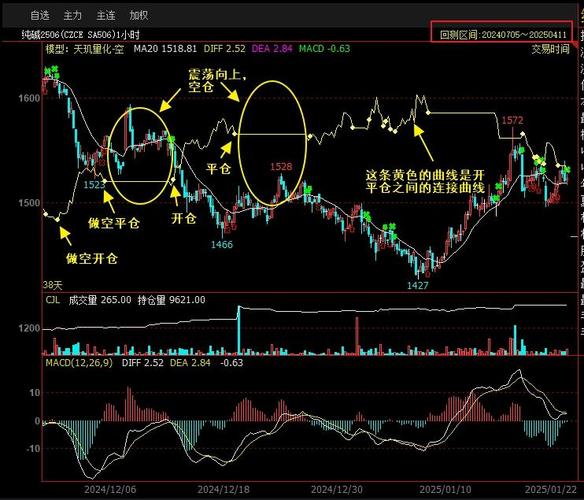Click the 2024/12/30 date on time axis
The width and height of the screenshot is (584, 500).
337,489
